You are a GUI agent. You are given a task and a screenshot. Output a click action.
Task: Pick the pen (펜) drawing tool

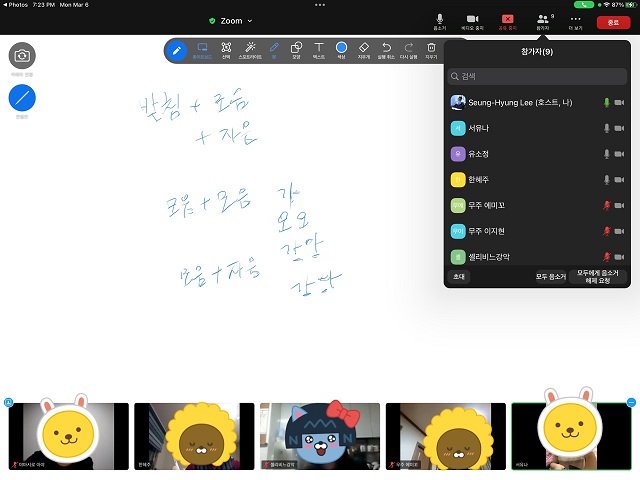click(274, 51)
